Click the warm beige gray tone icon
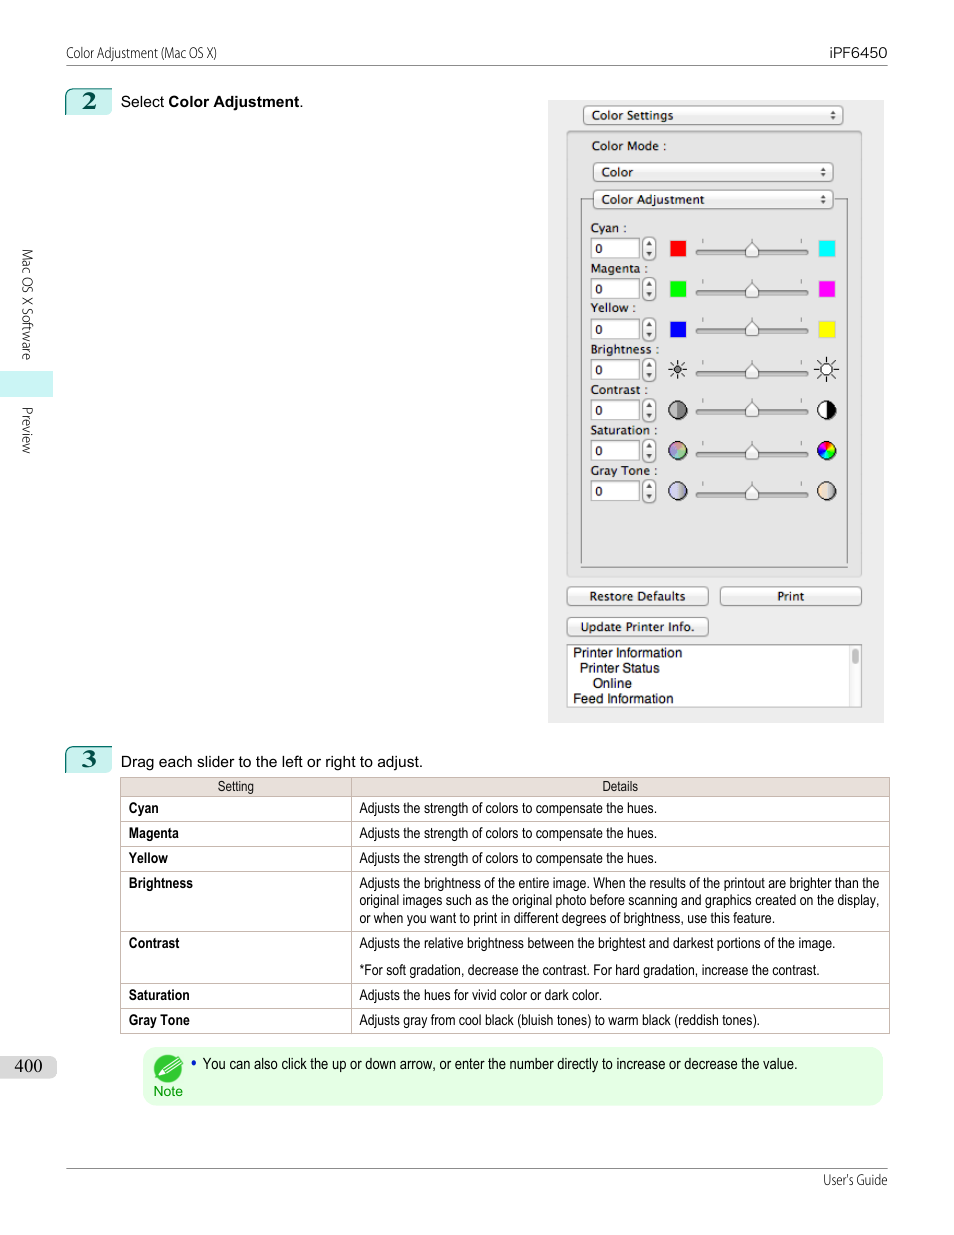This screenshot has width=954, height=1235. [827, 491]
